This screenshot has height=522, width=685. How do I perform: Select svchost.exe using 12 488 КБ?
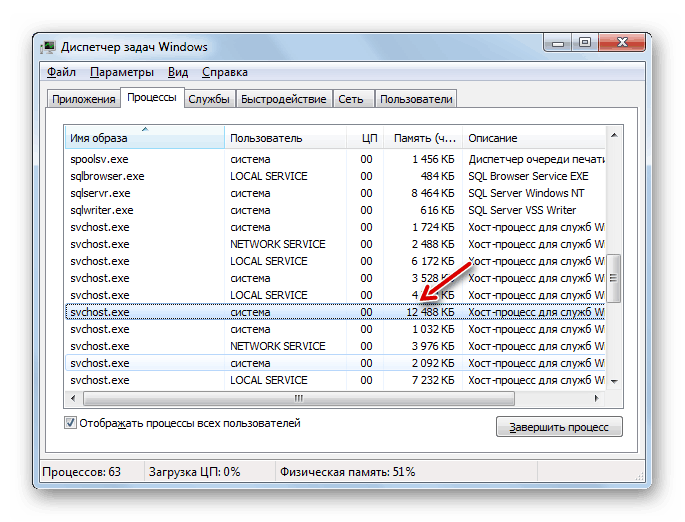pos(335,312)
